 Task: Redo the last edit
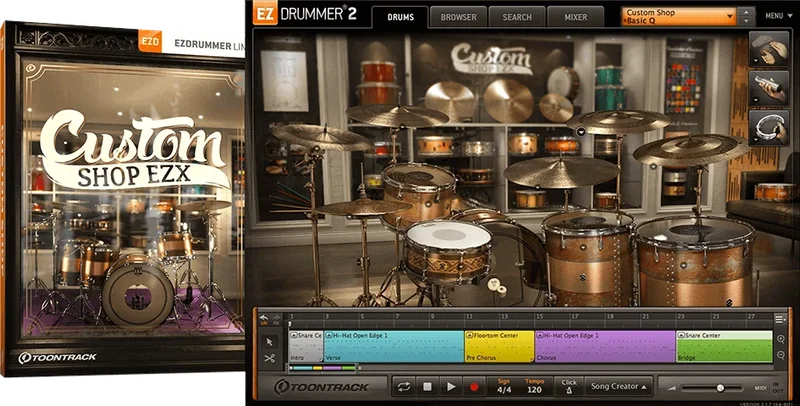pos(277,319)
